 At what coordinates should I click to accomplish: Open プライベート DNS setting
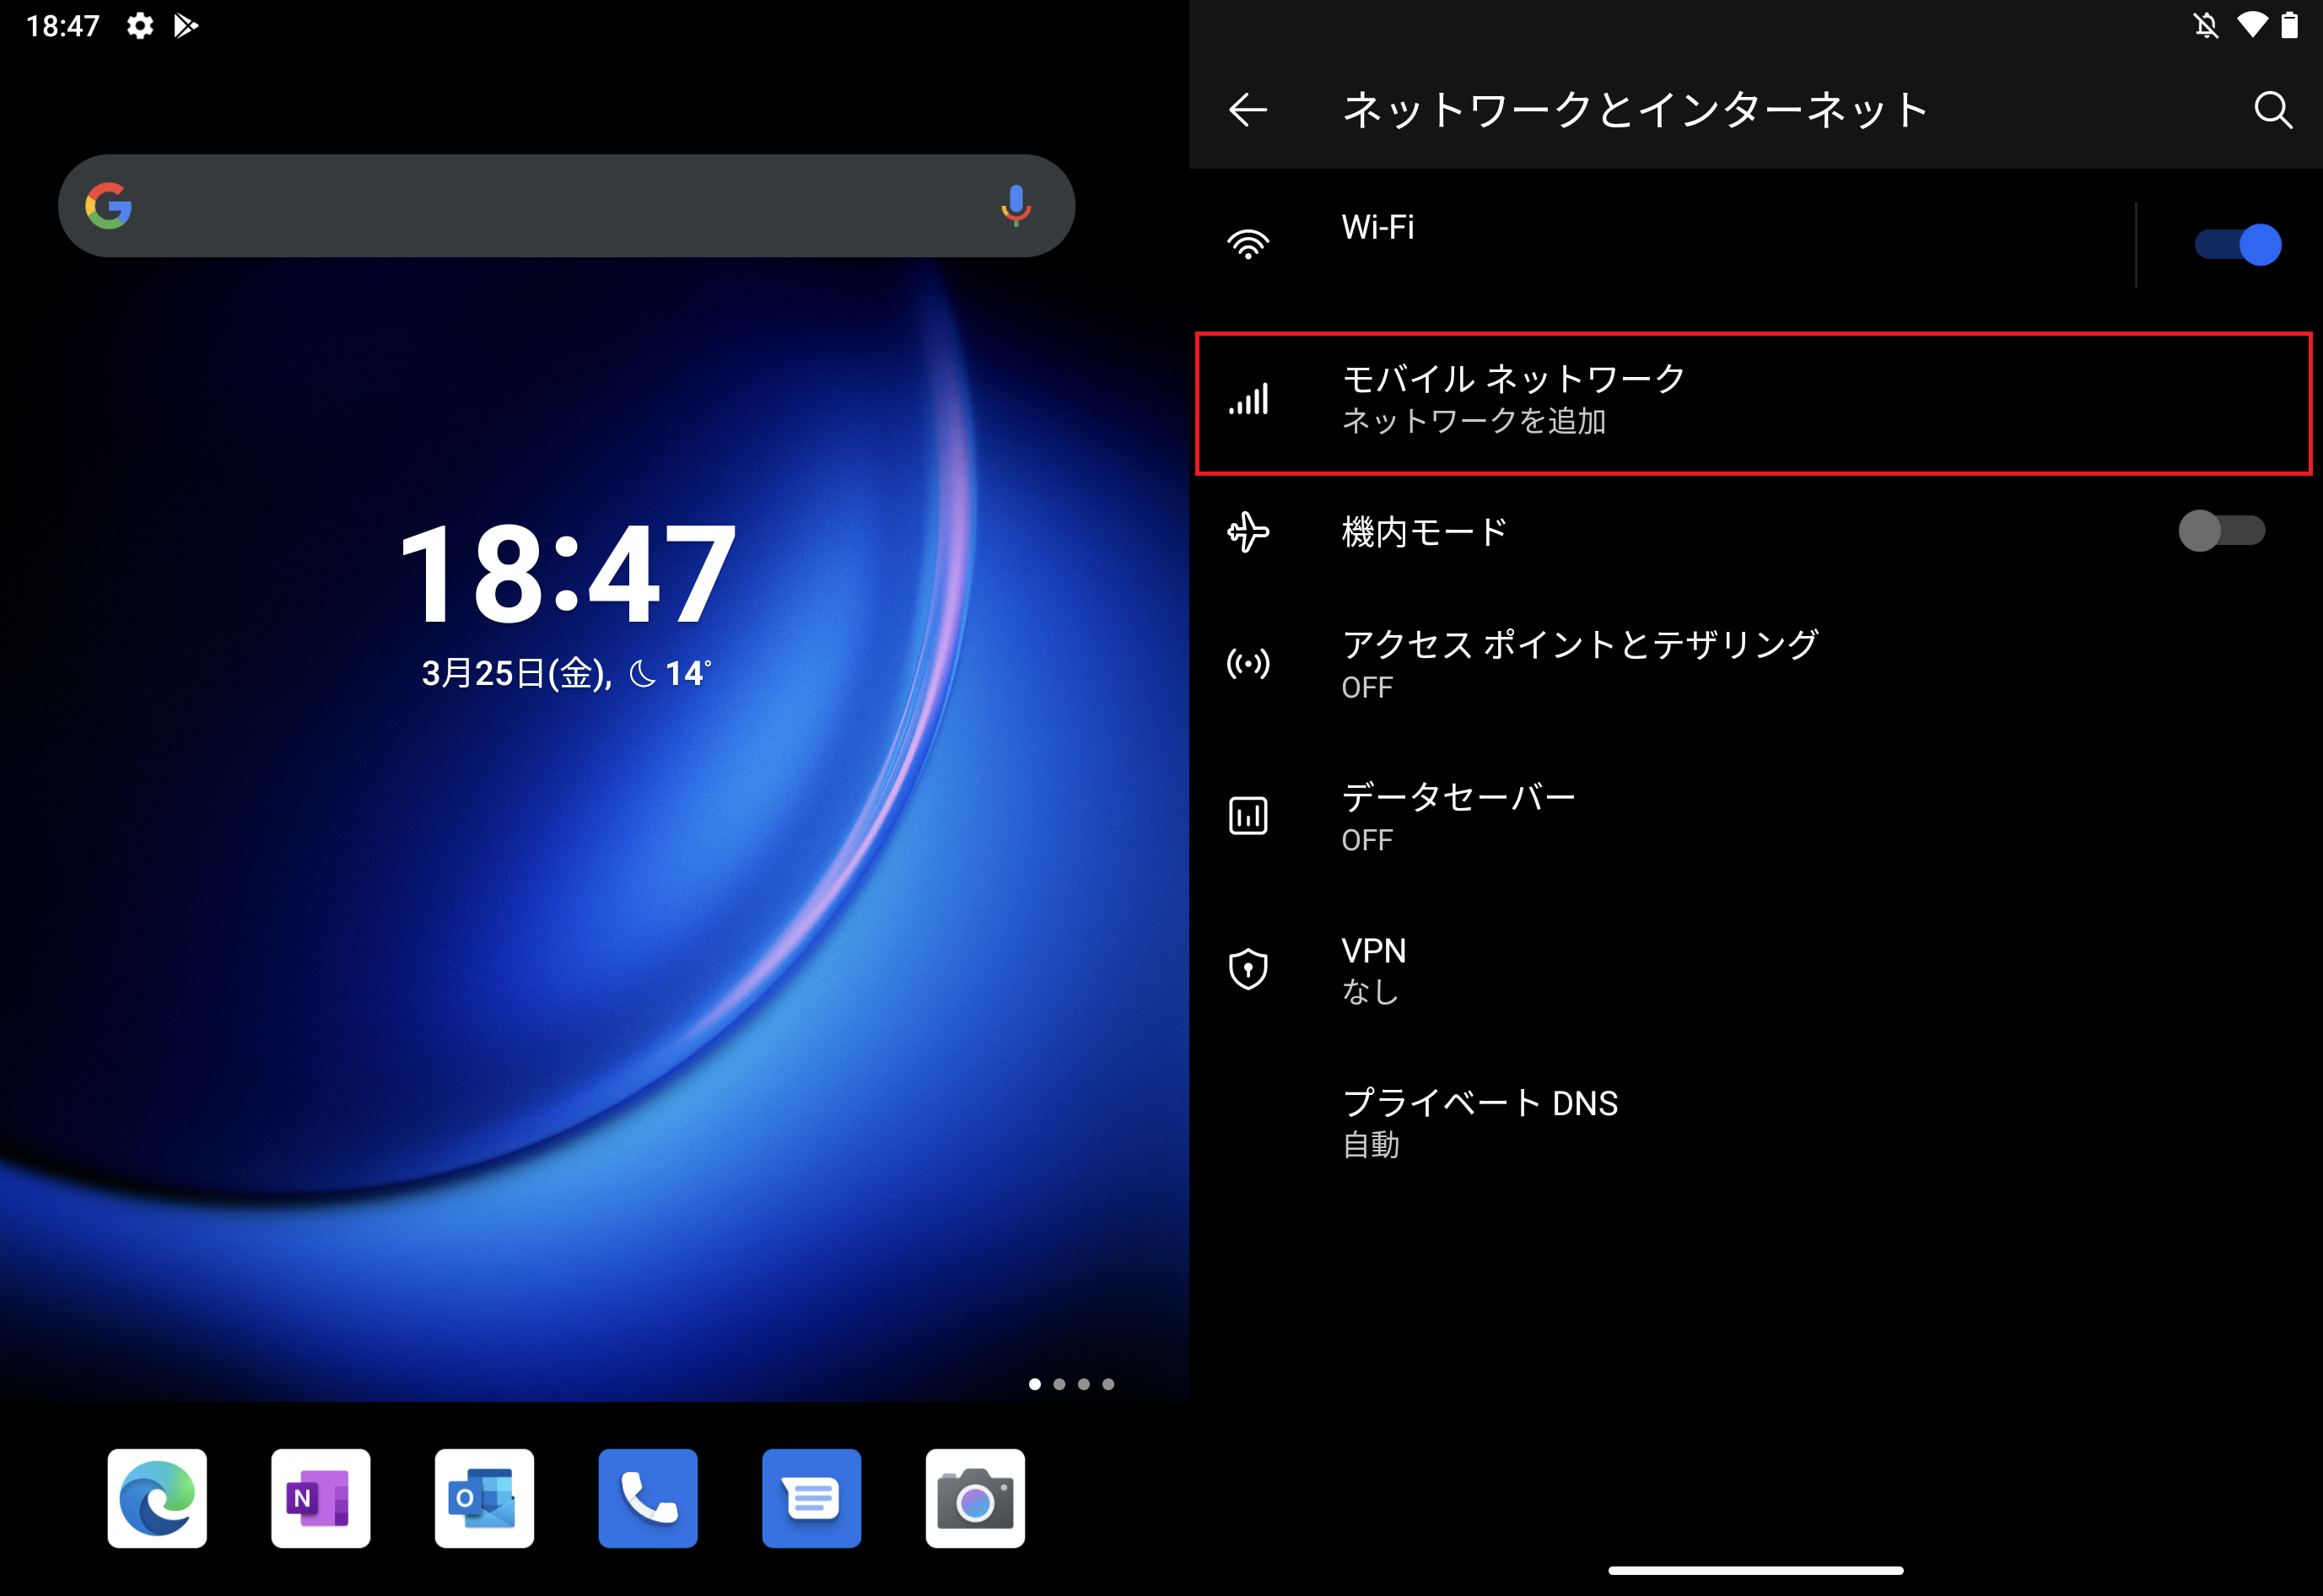pos(1756,1122)
